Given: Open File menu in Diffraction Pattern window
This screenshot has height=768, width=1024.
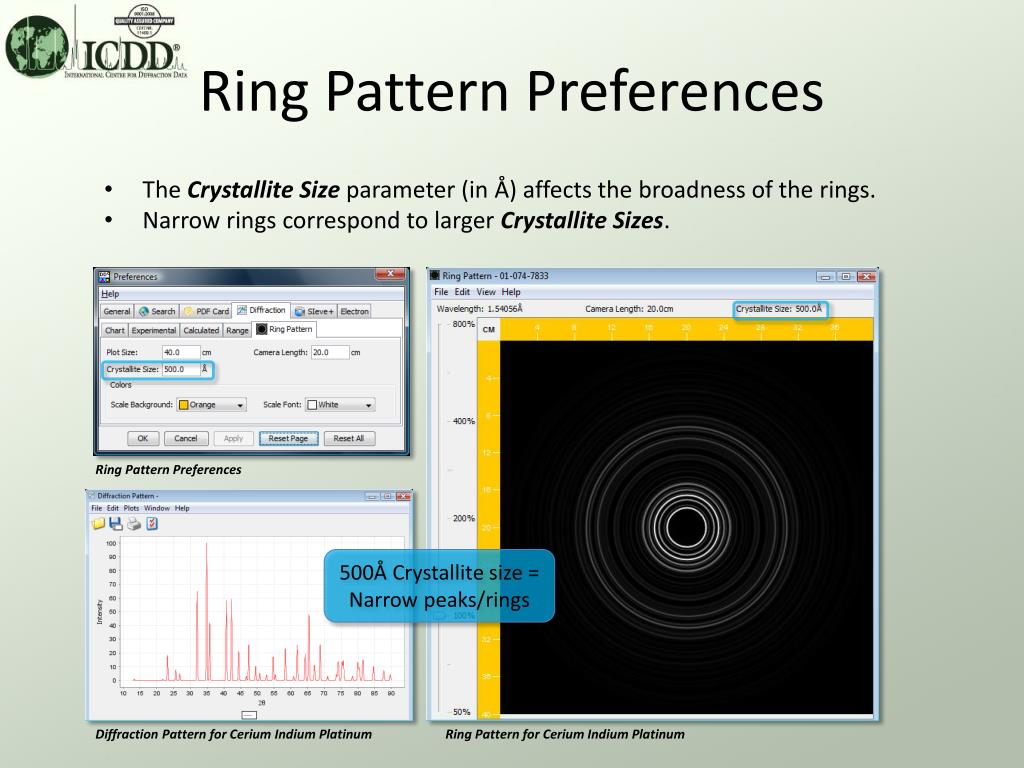Looking at the screenshot, I should coord(97,508).
